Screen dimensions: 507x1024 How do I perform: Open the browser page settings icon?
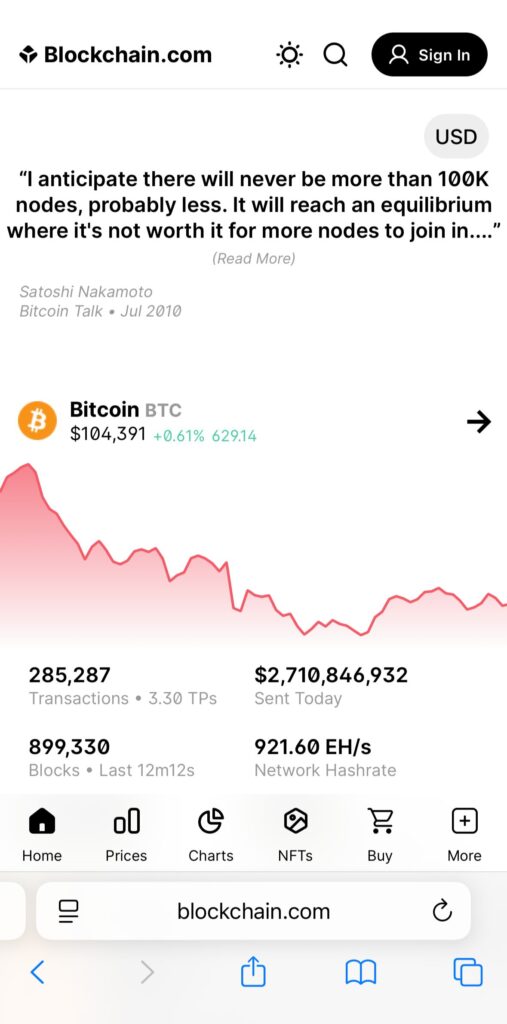(x=68, y=911)
